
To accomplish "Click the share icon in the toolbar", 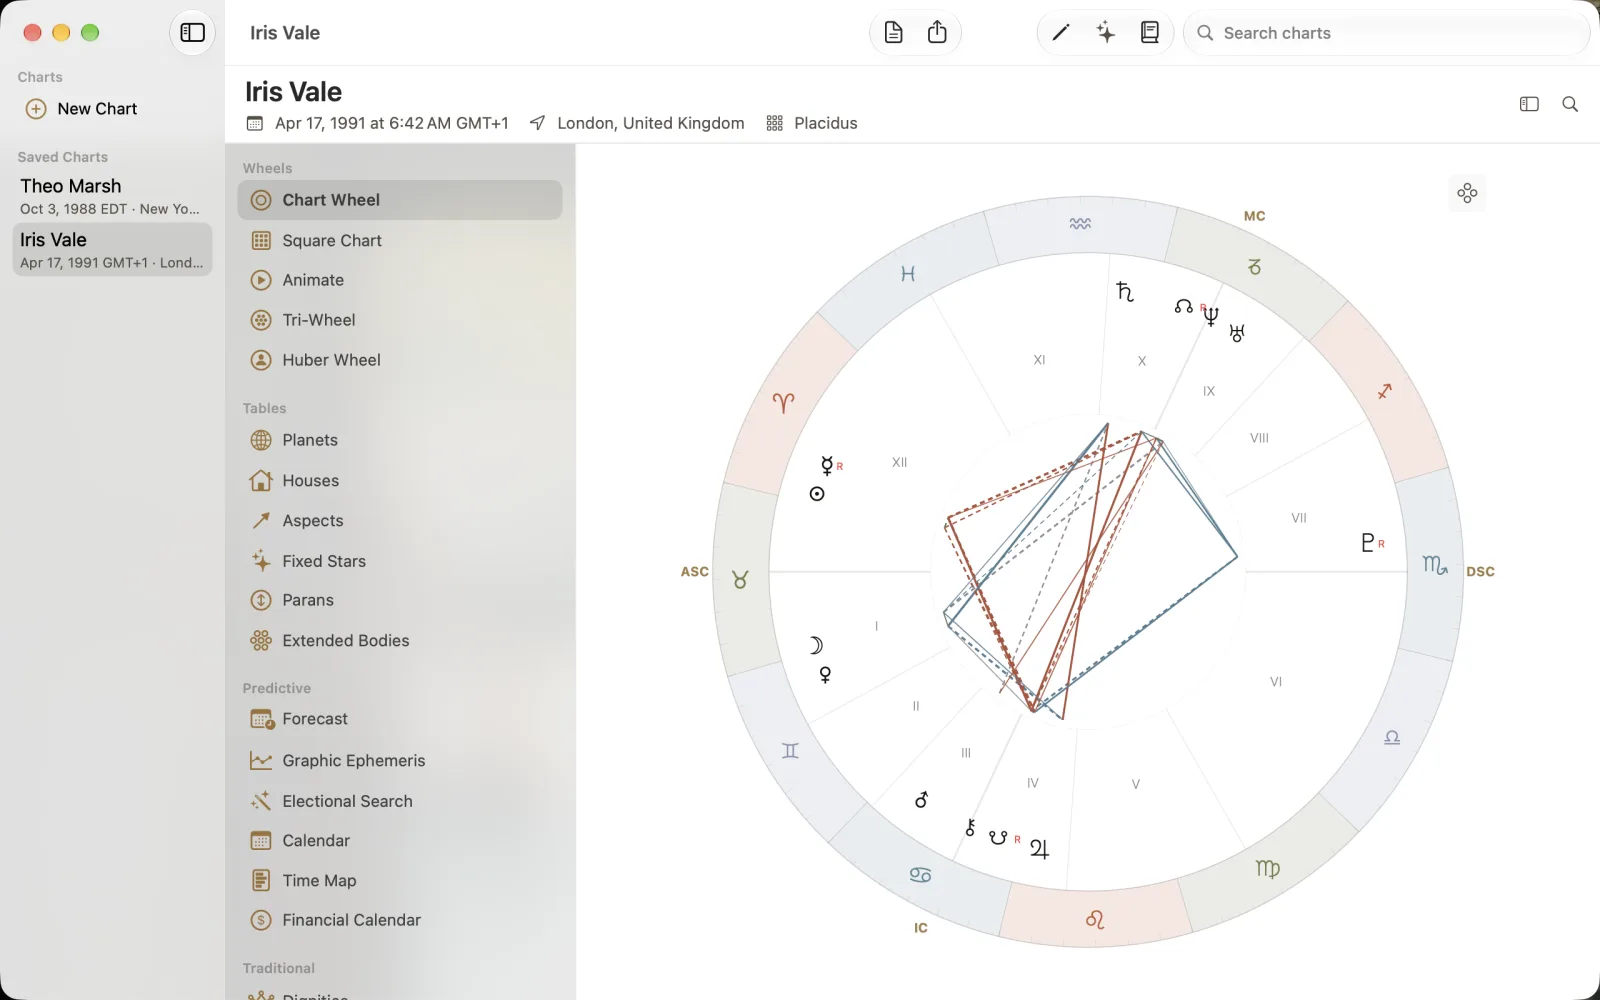I will point(937,33).
